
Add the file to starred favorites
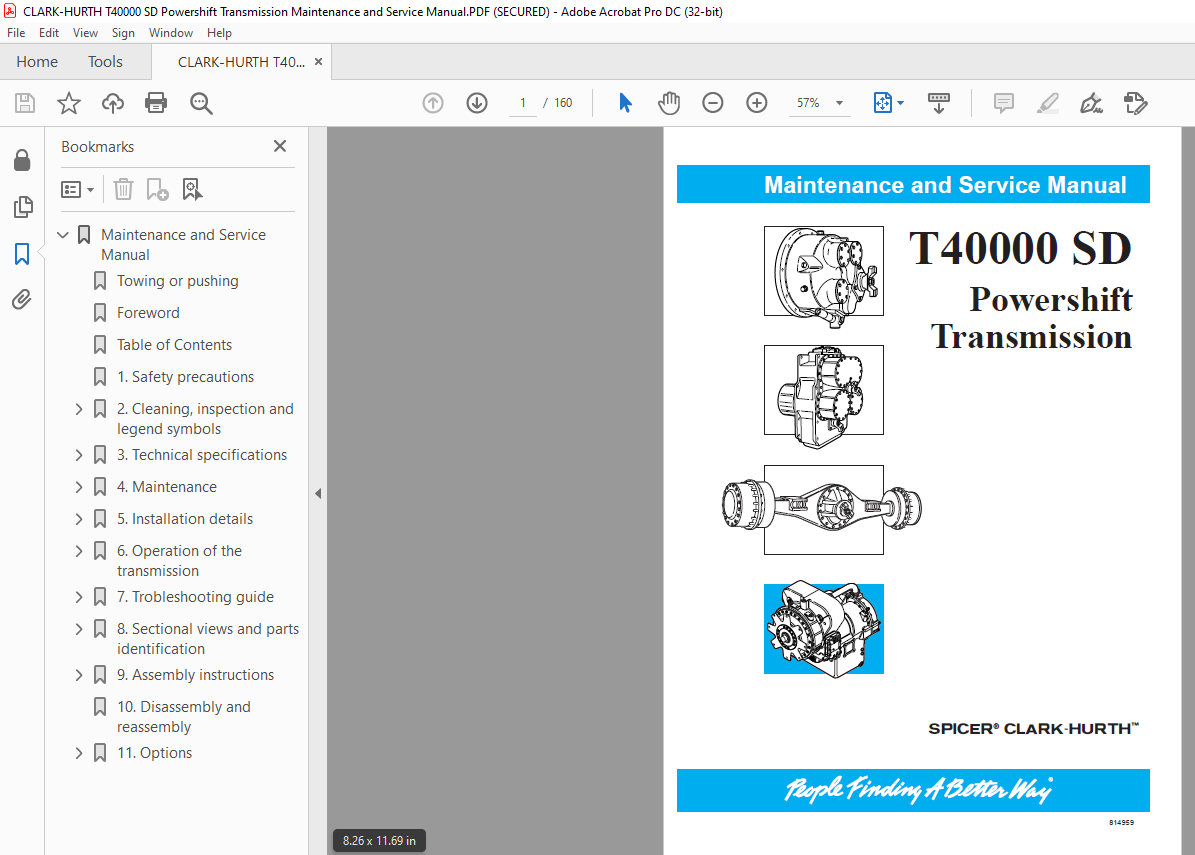click(x=69, y=103)
